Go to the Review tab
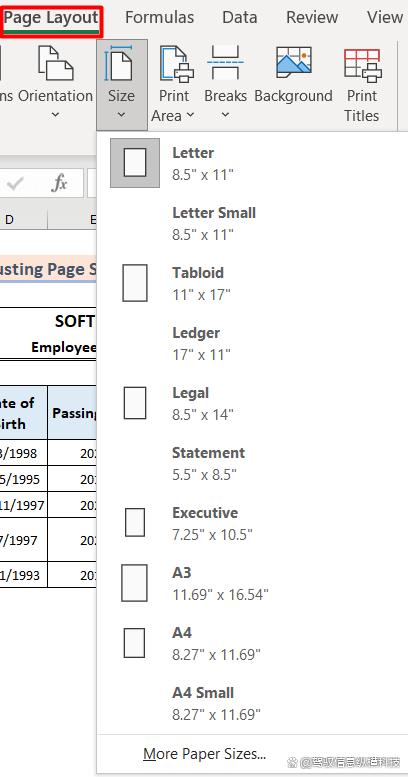Image resolution: width=408 pixels, height=777 pixels. 312,18
